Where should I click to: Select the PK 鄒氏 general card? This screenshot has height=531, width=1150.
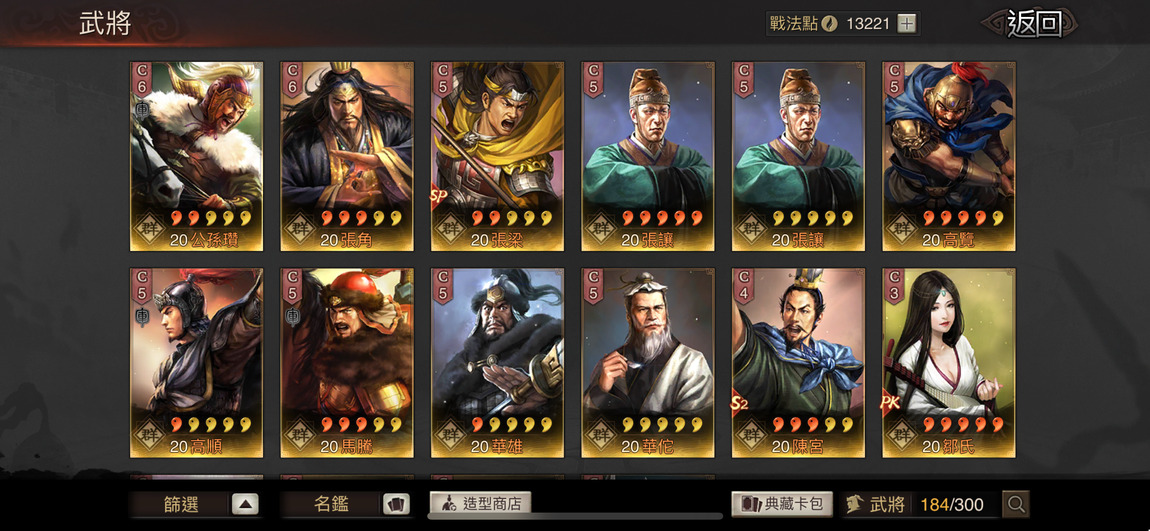coord(949,362)
